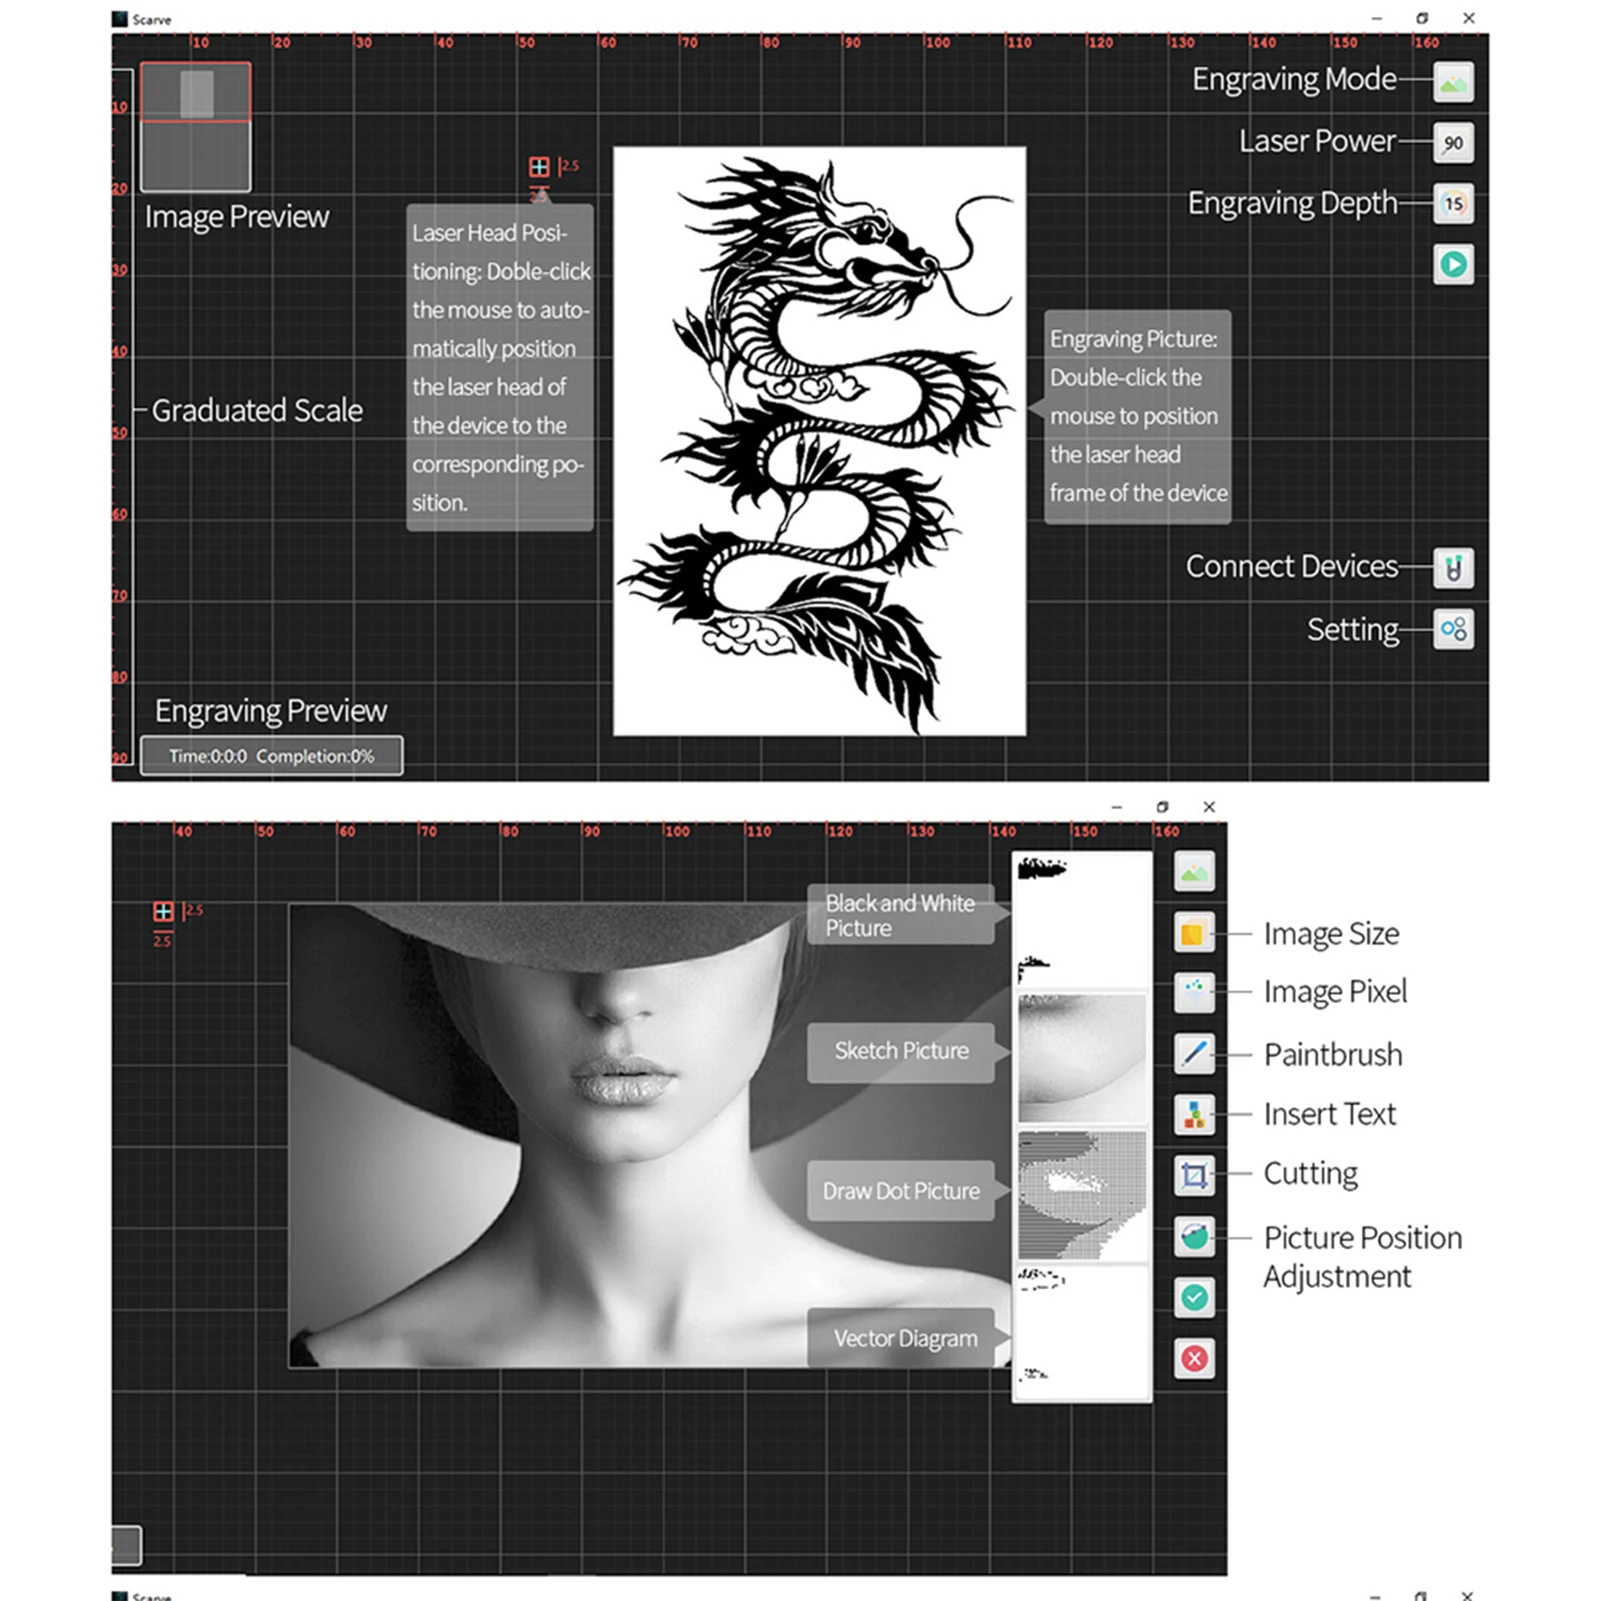Image resolution: width=1601 pixels, height=1601 pixels.
Task: Choose the Black and White Picture thumbnail
Action: pos(1082,920)
